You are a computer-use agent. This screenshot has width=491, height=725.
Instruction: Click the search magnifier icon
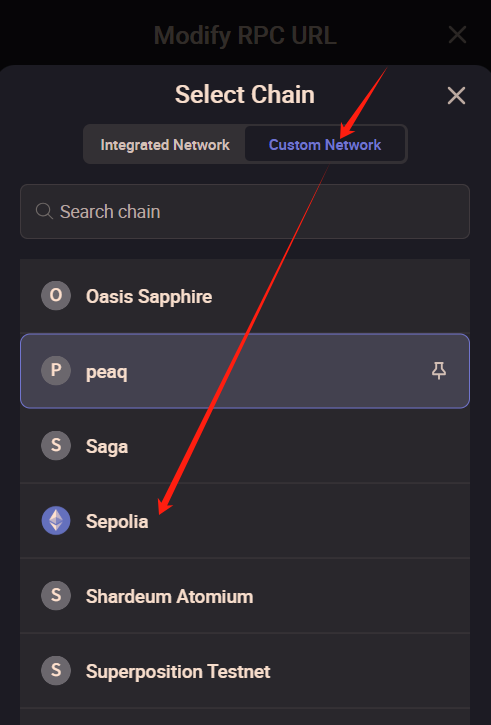point(44,211)
